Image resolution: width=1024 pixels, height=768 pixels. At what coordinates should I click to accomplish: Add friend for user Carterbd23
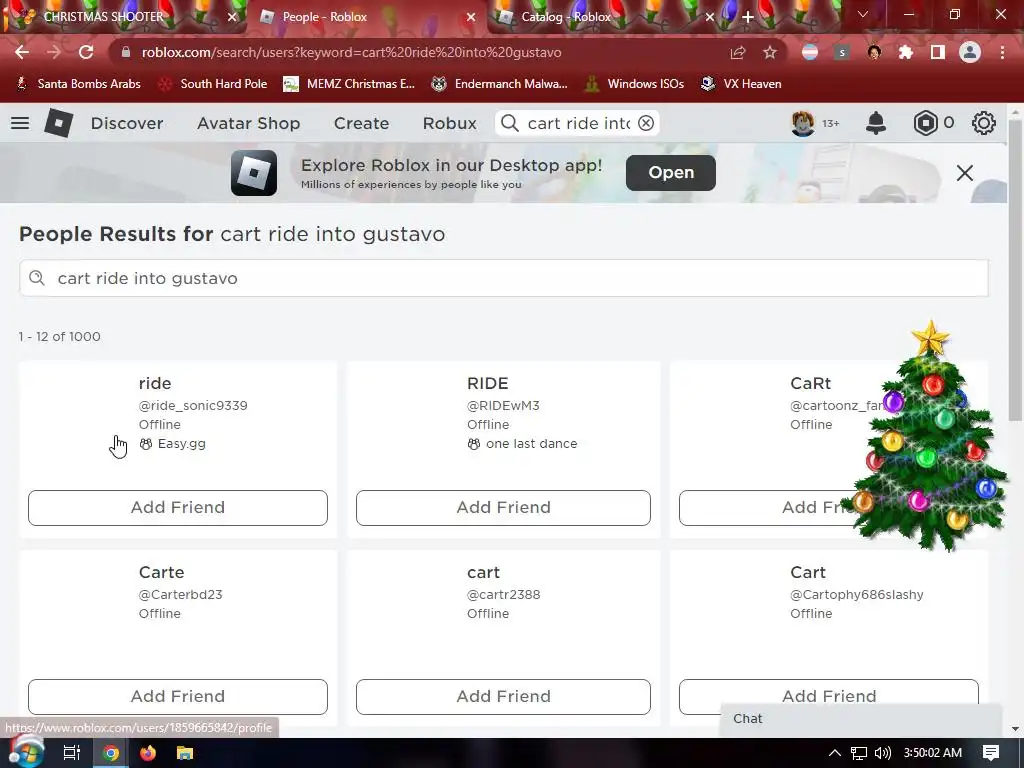(x=178, y=696)
